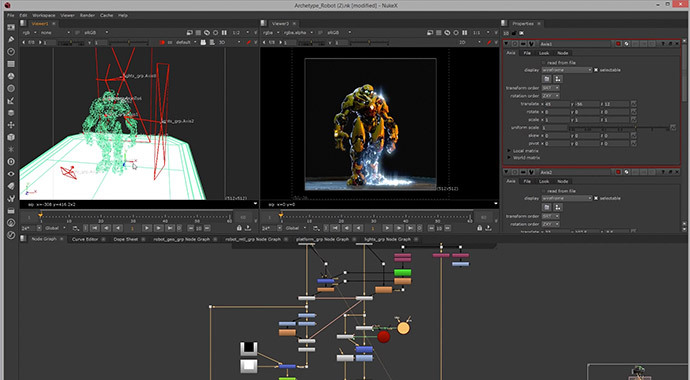Play forward in Viewer1 timeline
The height and width of the screenshot is (380, 690).
click(147, 228)
